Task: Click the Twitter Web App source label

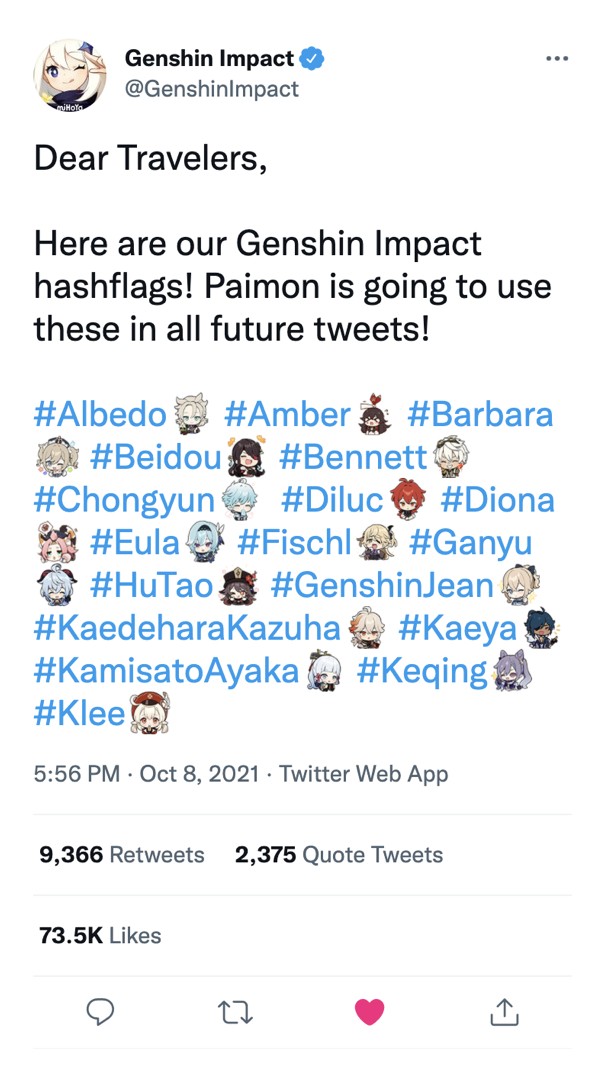Action: coord(363,773)
